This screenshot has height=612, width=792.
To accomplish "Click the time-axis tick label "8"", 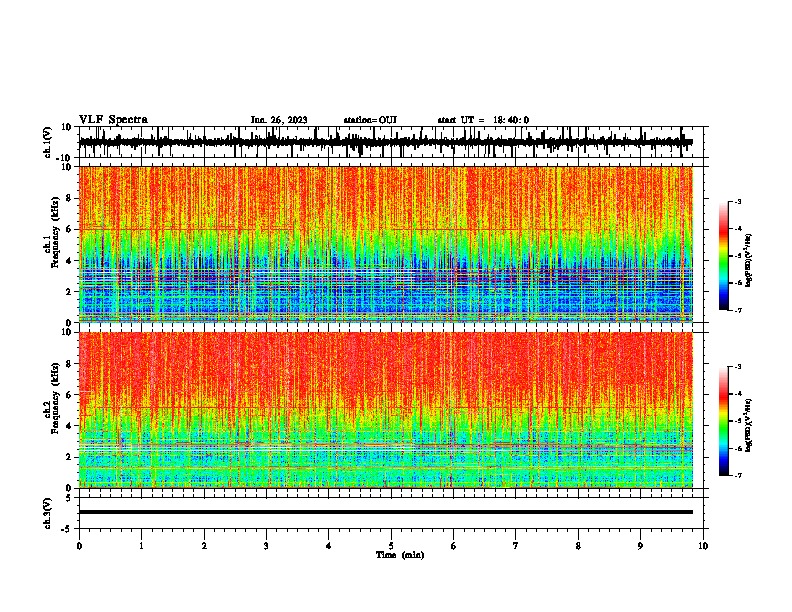I will pos(578,546).
